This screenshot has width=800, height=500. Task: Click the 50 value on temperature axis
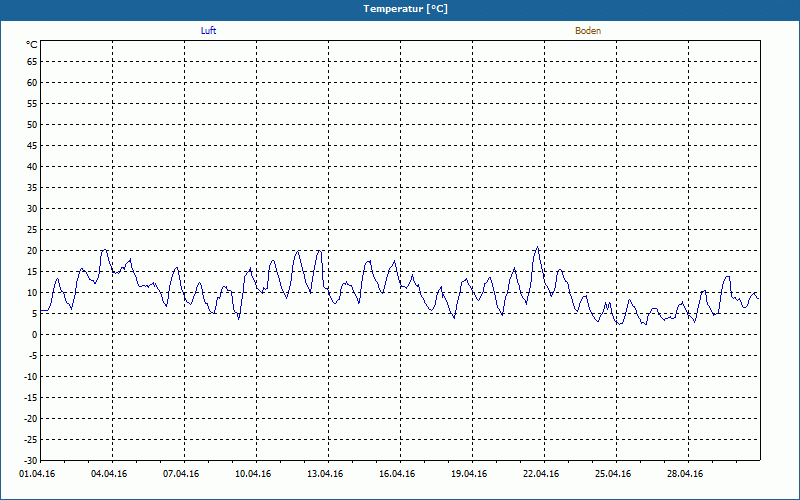click(32, 124)
